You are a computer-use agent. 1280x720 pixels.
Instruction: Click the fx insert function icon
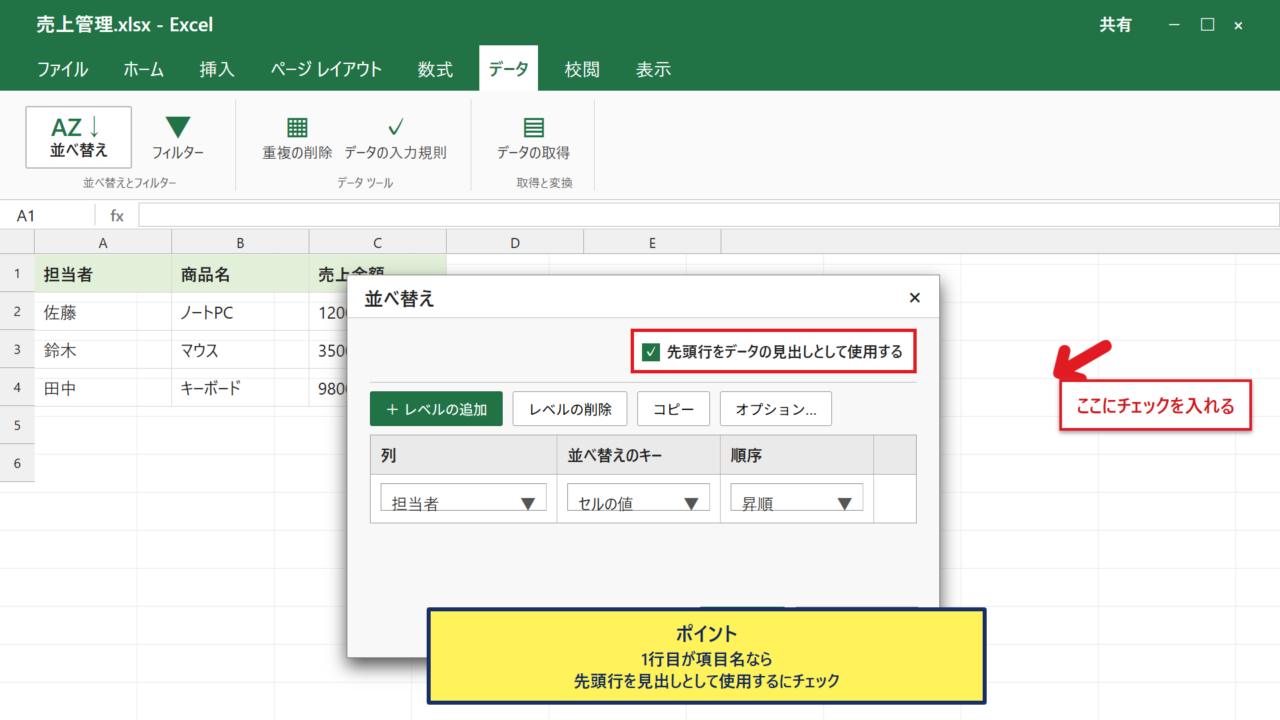[x=117, y=215]
